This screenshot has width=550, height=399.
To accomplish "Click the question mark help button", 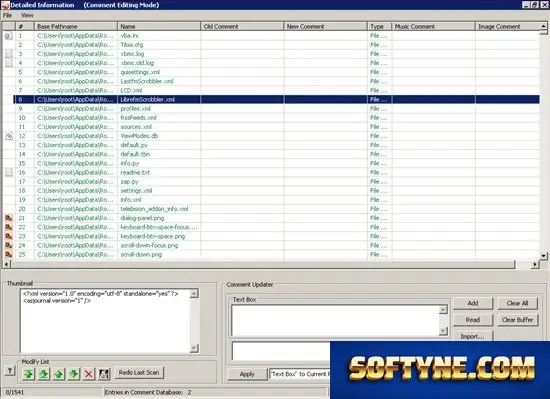I will 10,371.
